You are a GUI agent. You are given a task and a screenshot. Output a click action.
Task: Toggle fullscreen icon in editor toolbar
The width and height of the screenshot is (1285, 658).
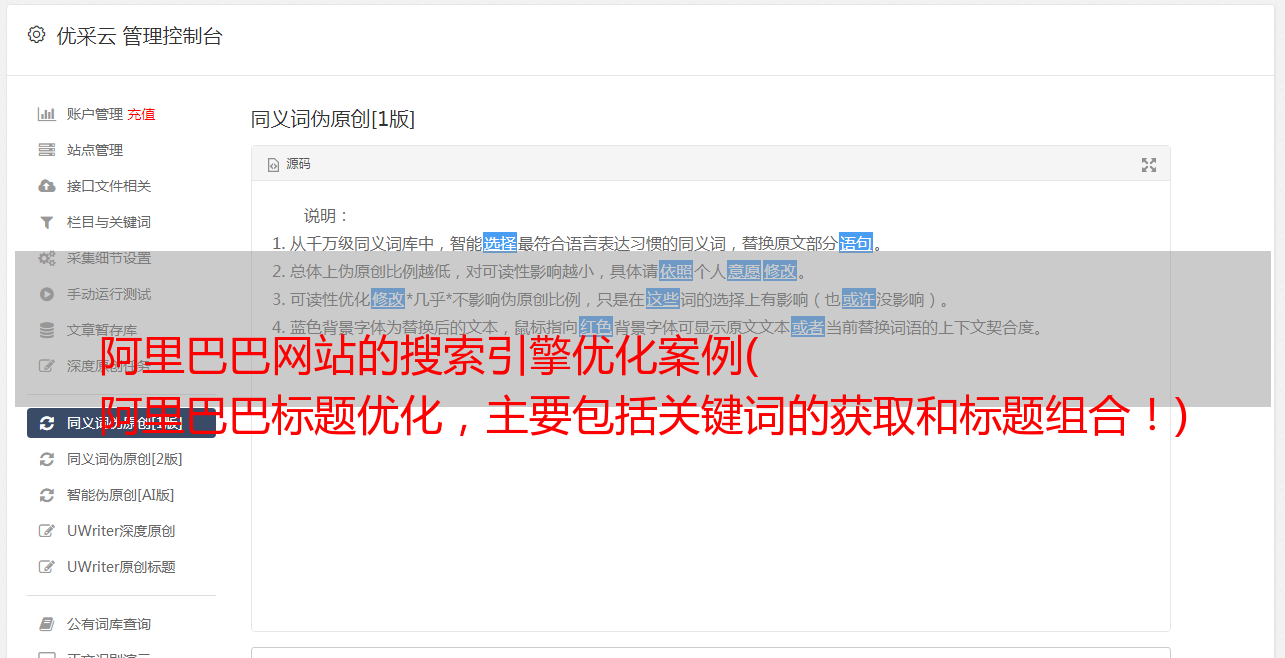1149,165
